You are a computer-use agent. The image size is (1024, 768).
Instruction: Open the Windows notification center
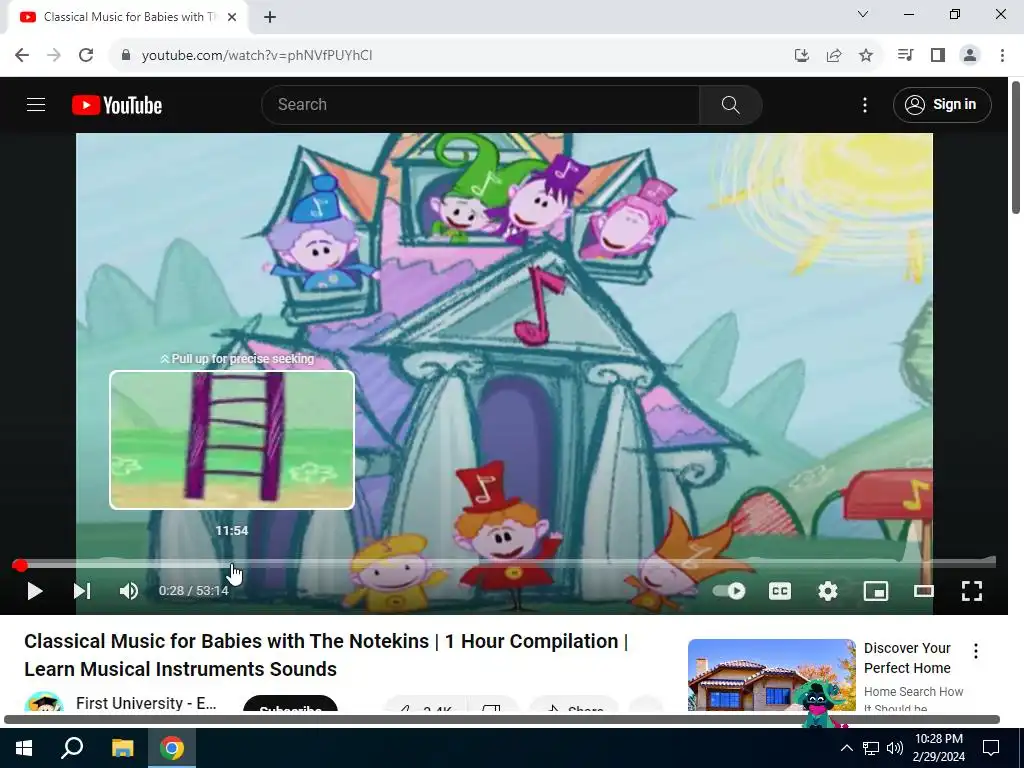pyautogui.click(x=991, y=748)
